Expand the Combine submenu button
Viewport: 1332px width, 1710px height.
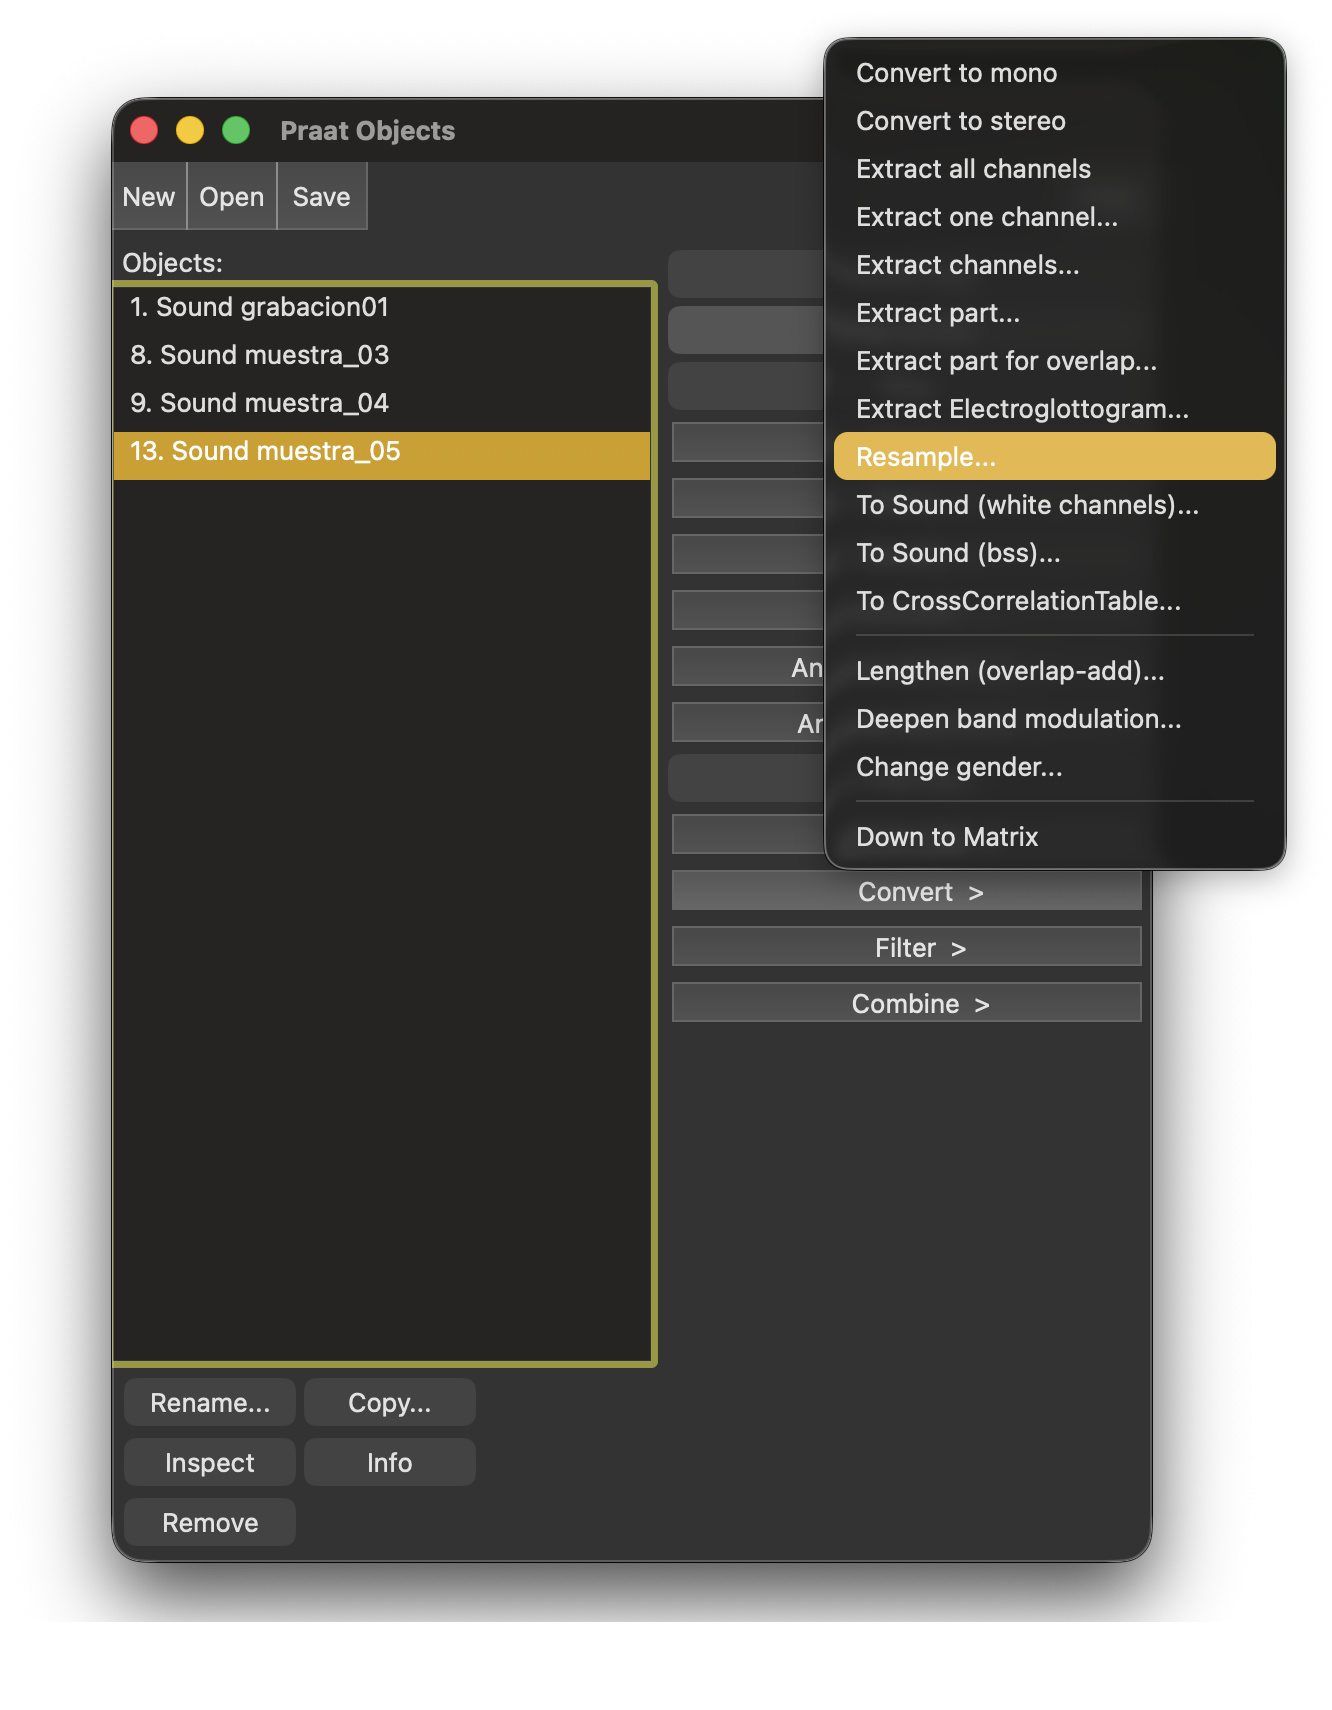[x=906, y=1003]
